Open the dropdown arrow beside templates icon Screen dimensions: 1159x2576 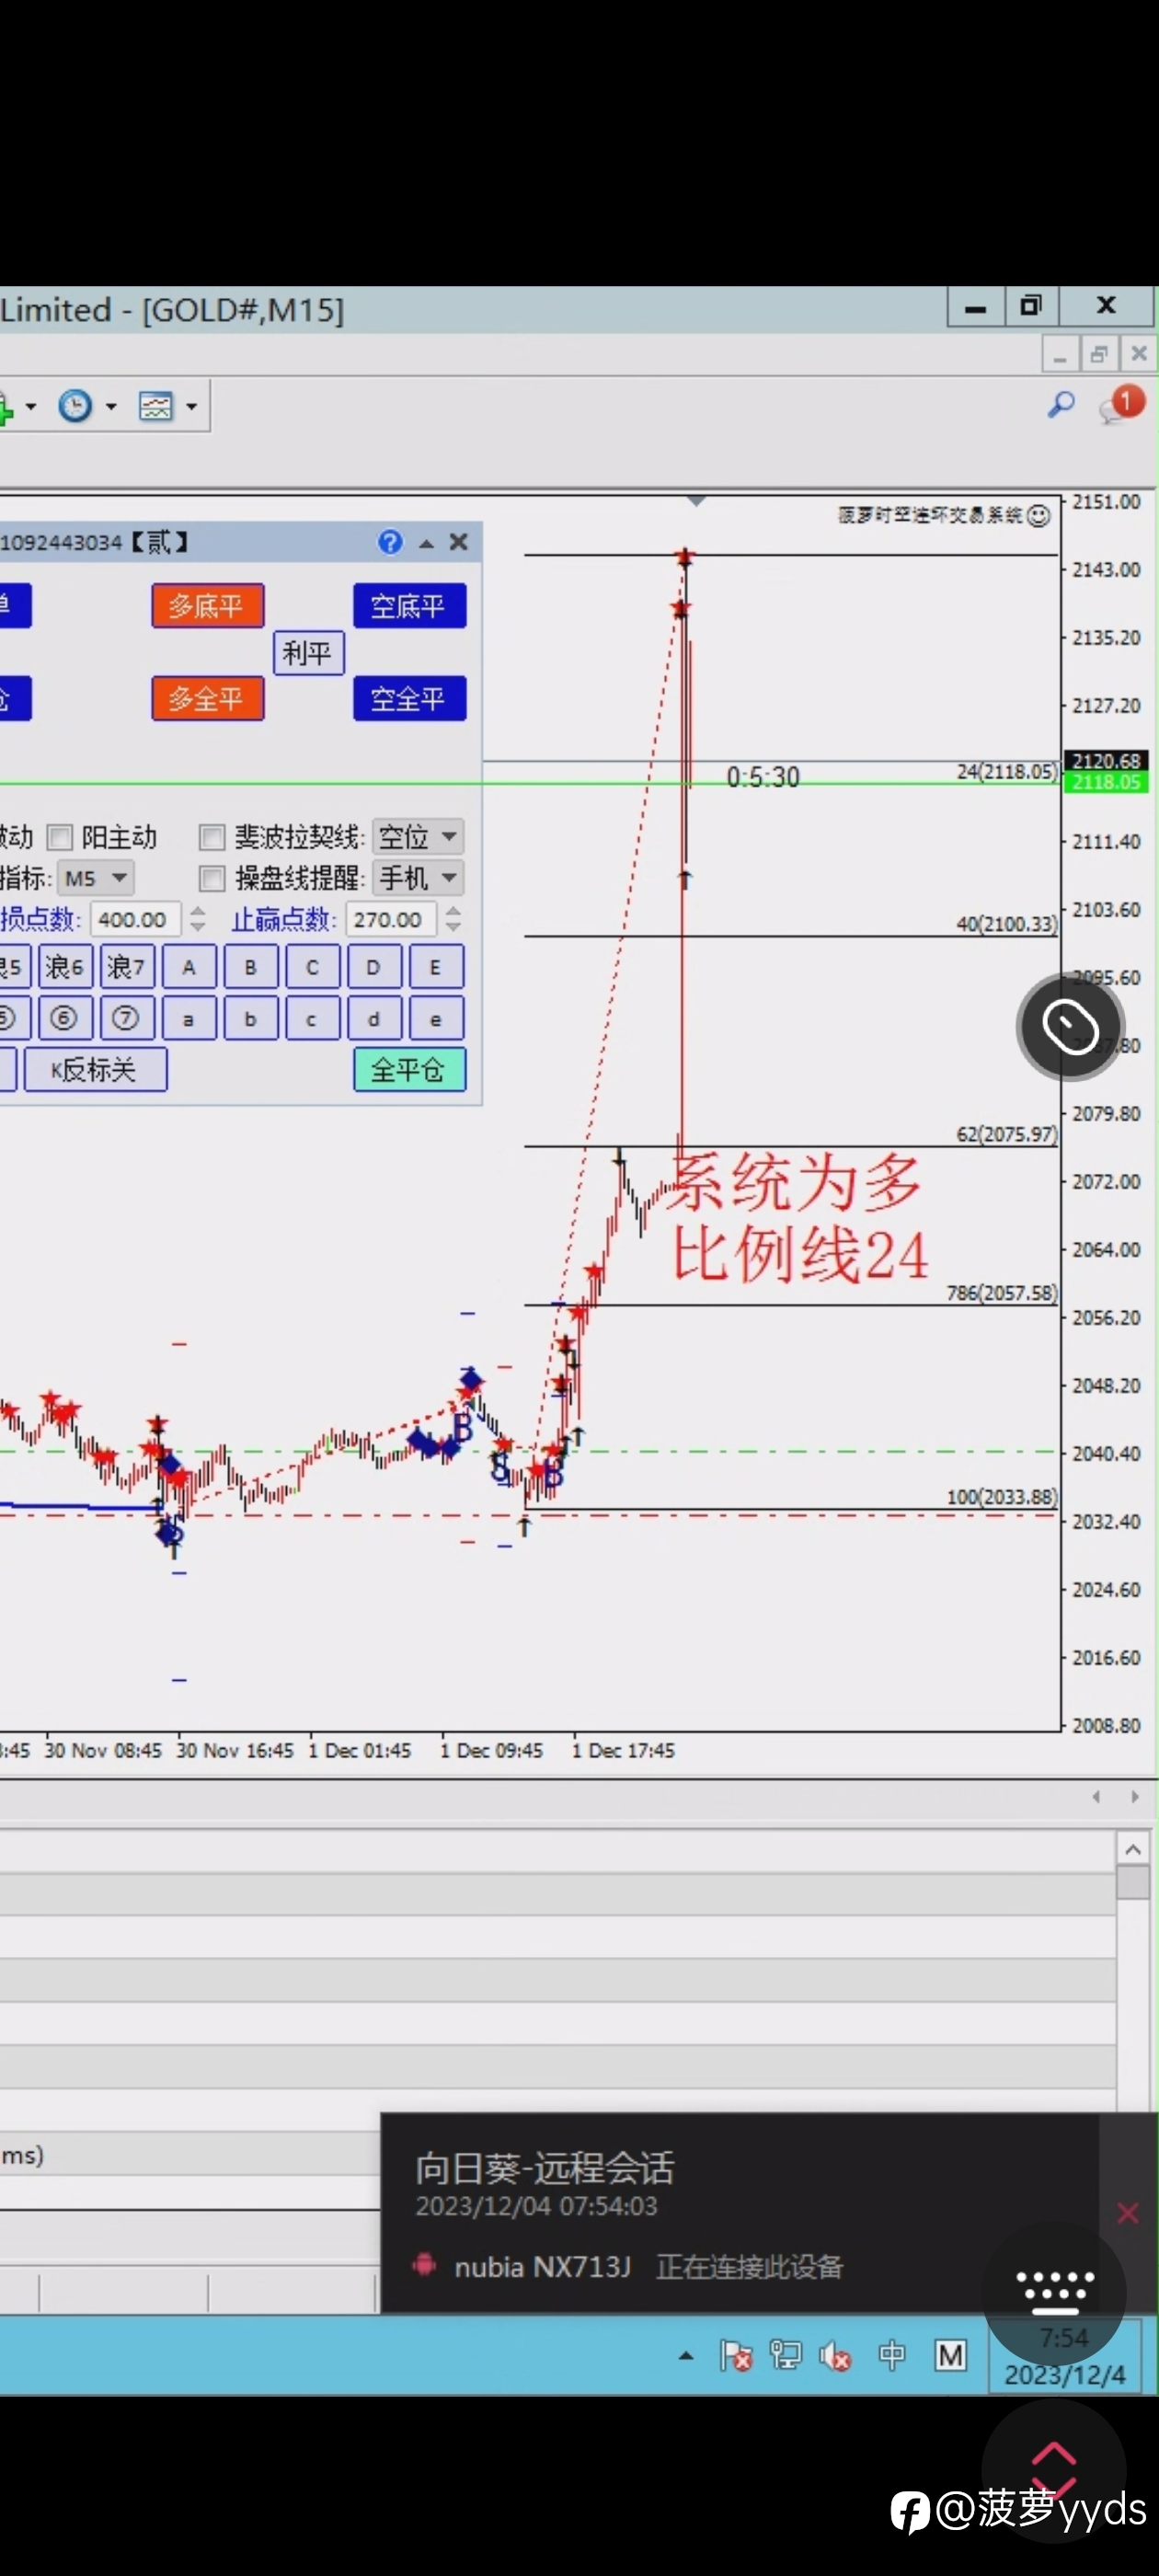[191, 407]
